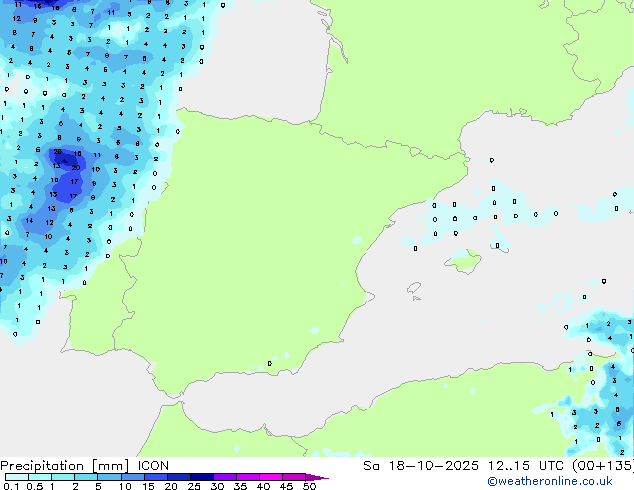
Task: Select legend swatch between 15 and 20
Action: (155, 477)
